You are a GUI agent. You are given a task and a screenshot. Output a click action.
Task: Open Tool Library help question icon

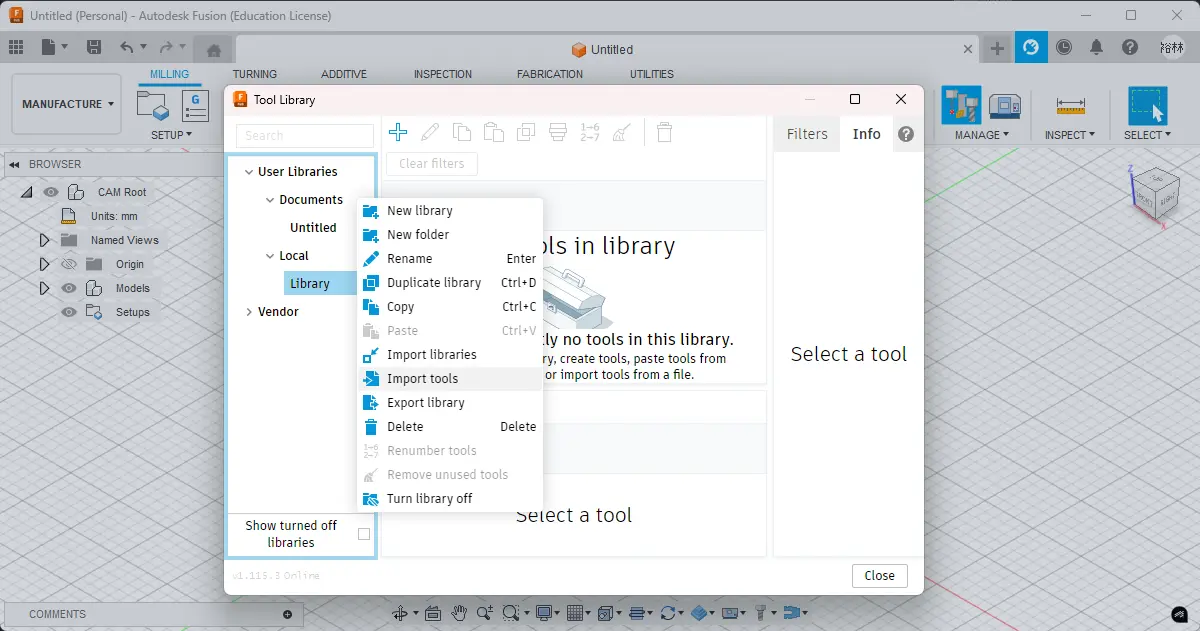tap(906, 134)
